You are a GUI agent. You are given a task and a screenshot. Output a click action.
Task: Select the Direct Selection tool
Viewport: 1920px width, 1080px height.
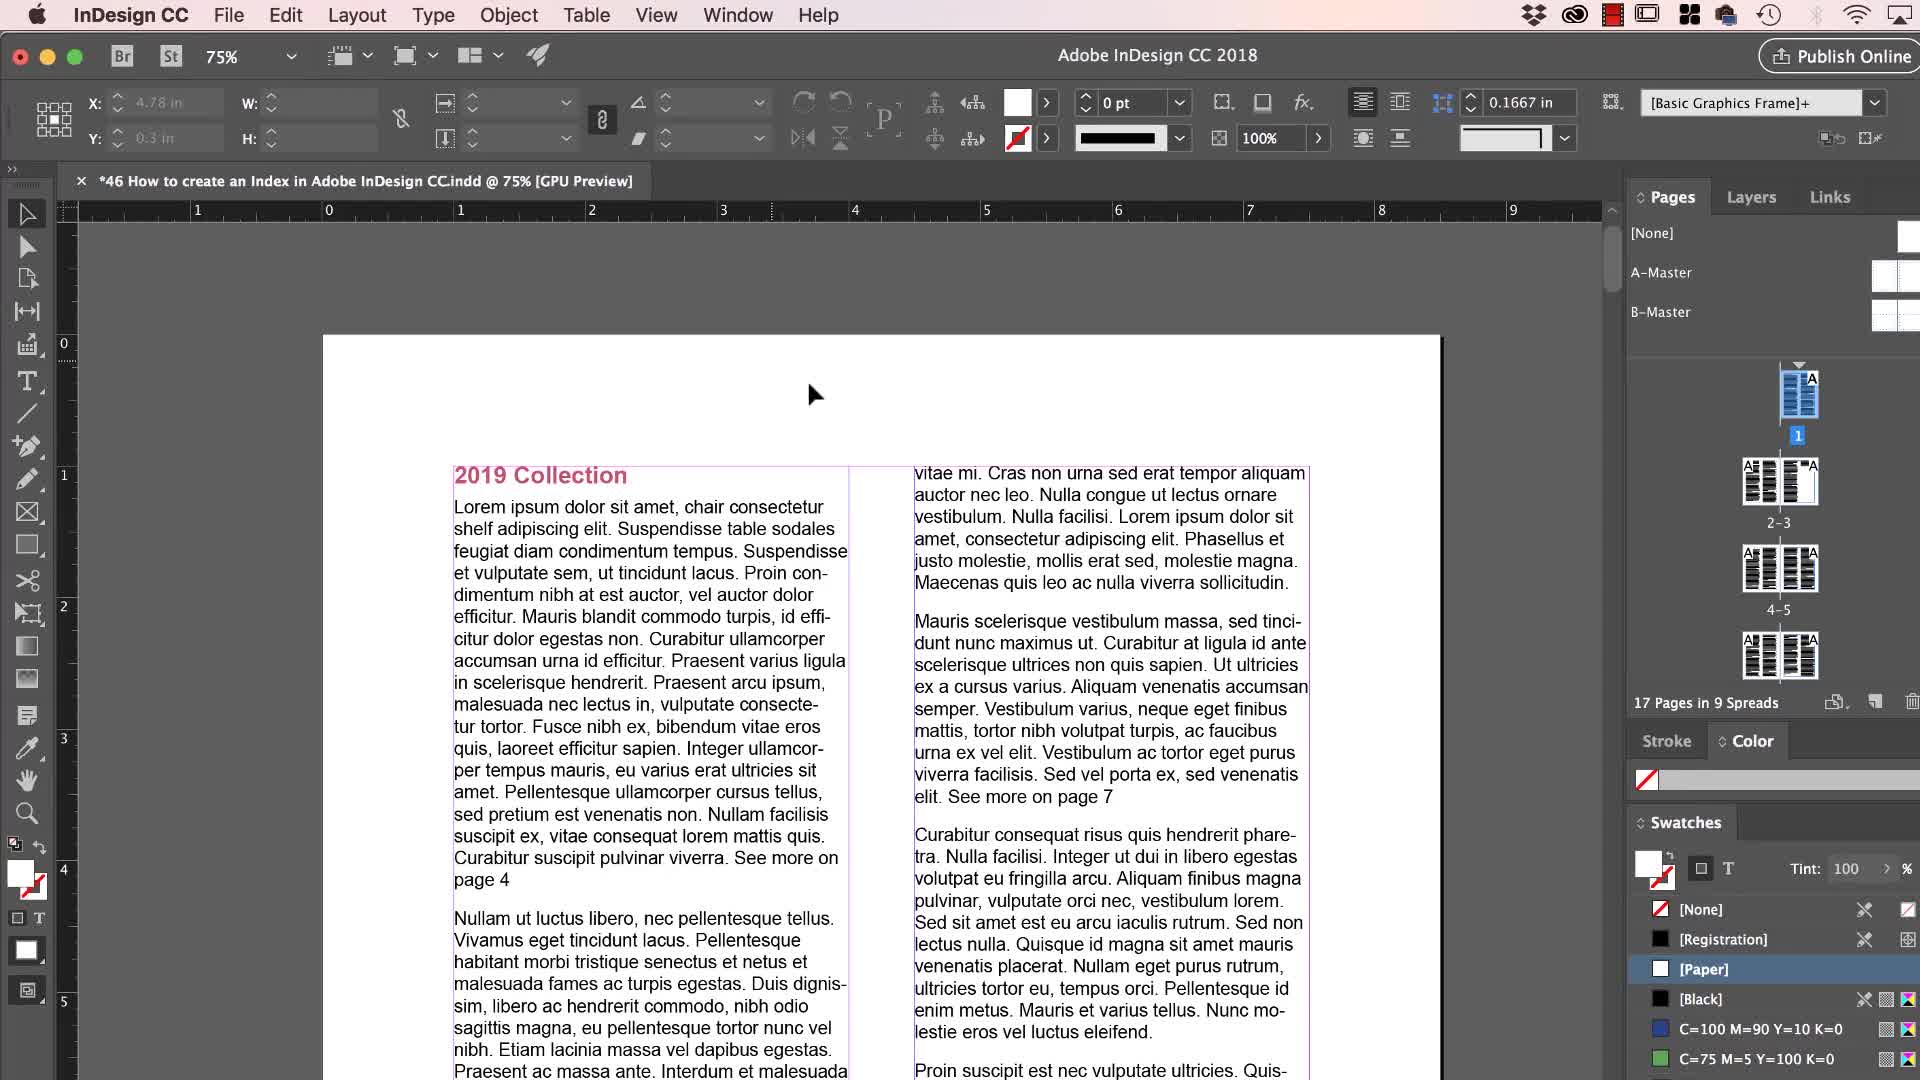coord(27,247)
